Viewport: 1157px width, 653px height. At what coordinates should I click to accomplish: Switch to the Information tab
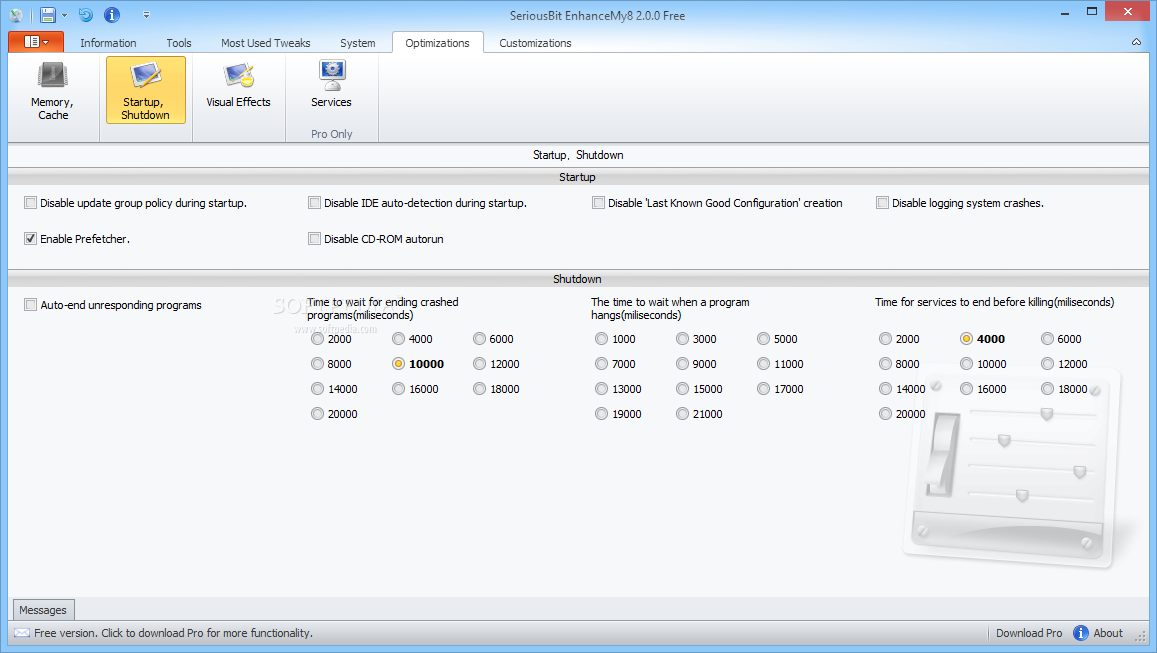tap(108, 43)
